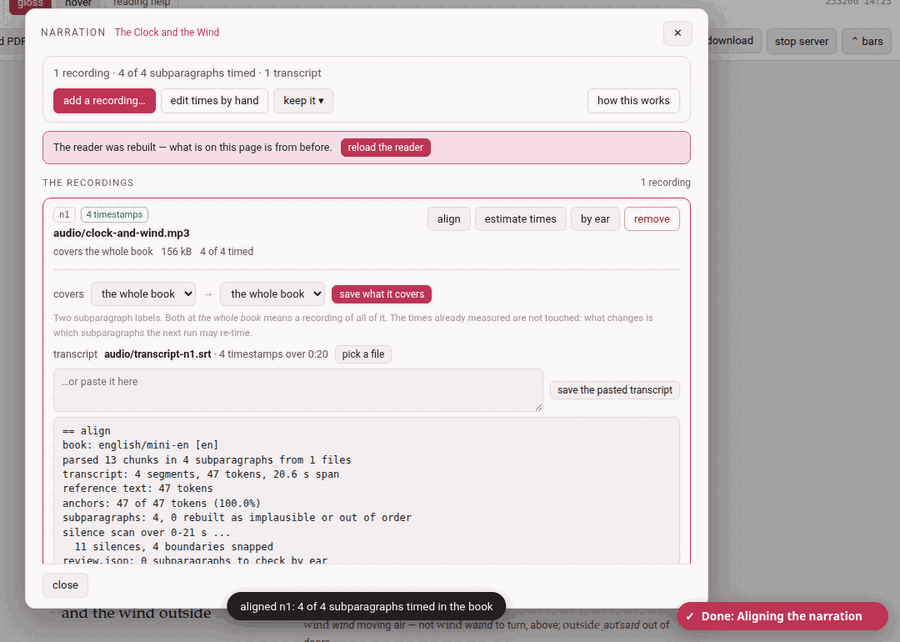Open the first 'the whole book' covers dropdown
This screenshot has height=642, width=900.
143,294
